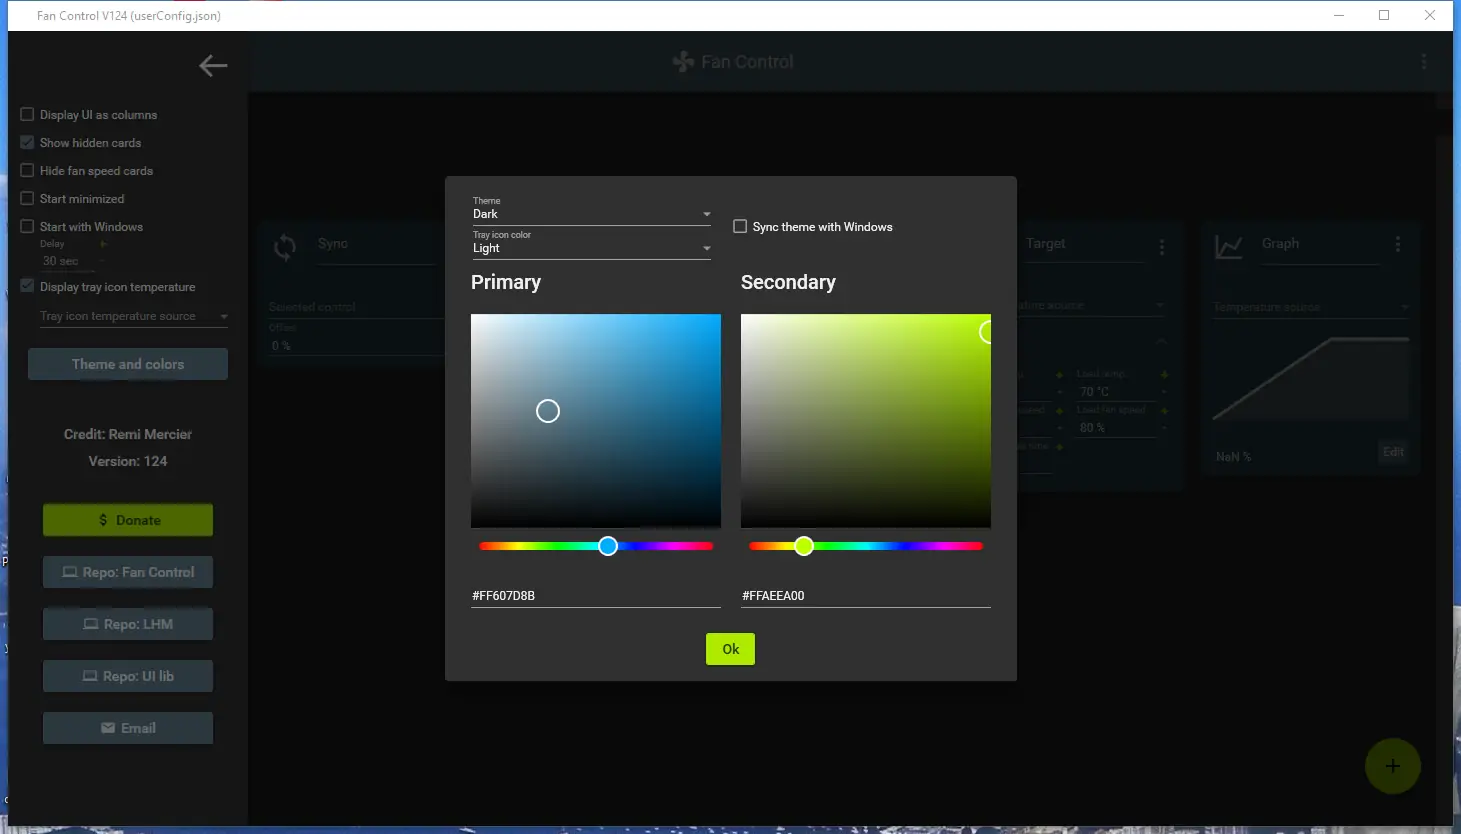Pick a shade in the Secondary color square

click(866, 421)
